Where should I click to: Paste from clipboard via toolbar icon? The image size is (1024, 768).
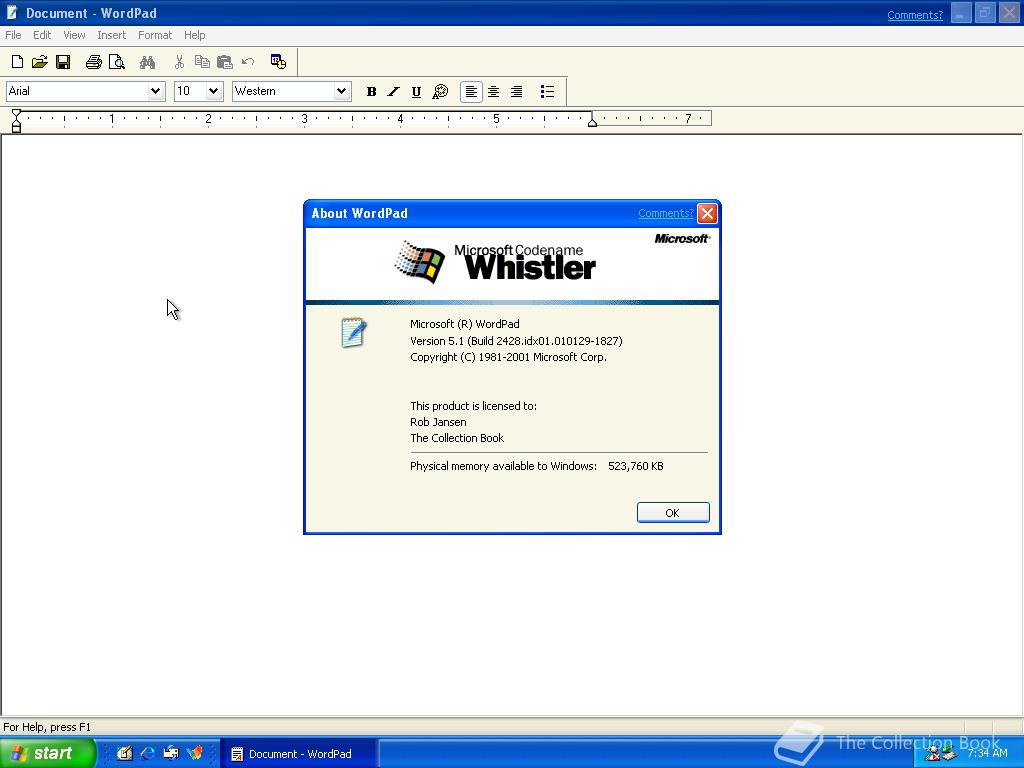pos(224,61)
